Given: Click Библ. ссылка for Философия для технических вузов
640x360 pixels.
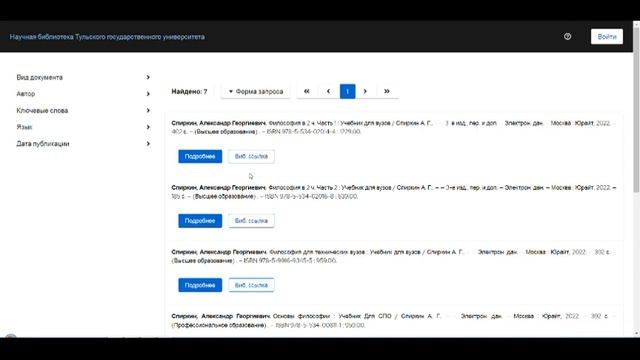Looking at the screenshot, I should click(251, 285).
